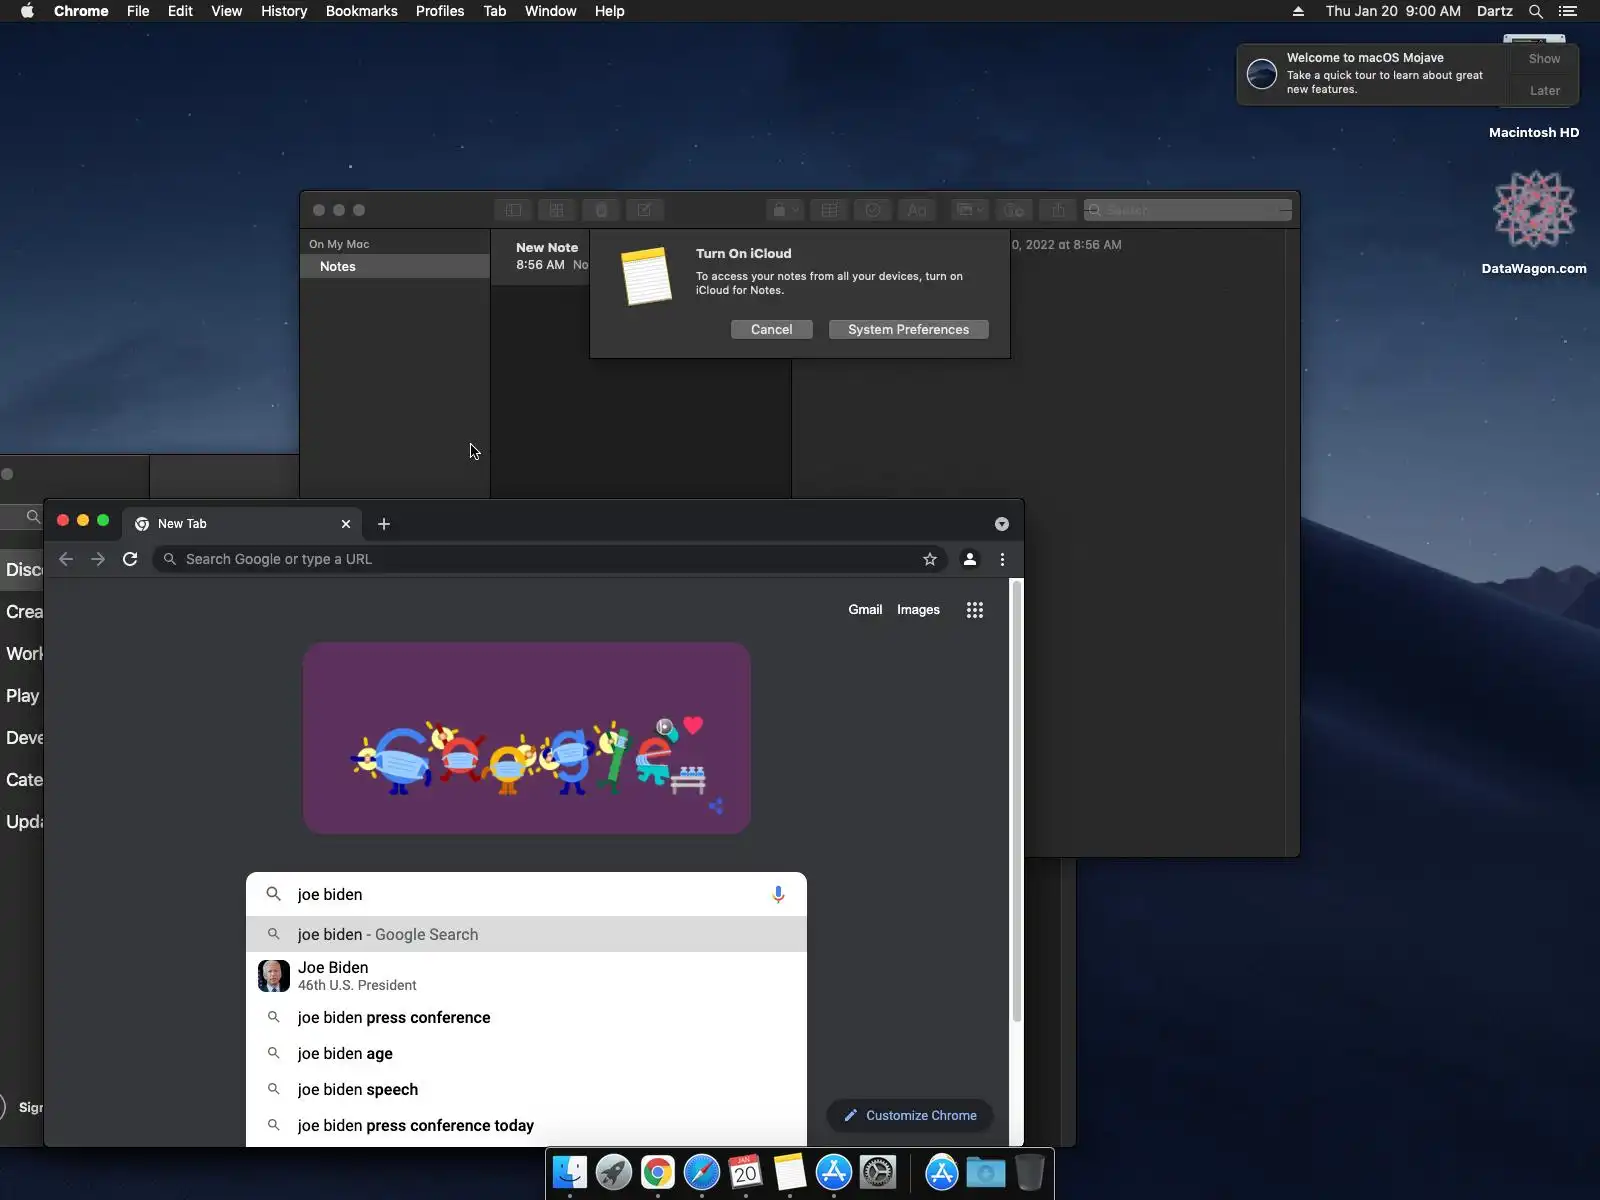Open Safari from the Dock

pos(702,1172)
